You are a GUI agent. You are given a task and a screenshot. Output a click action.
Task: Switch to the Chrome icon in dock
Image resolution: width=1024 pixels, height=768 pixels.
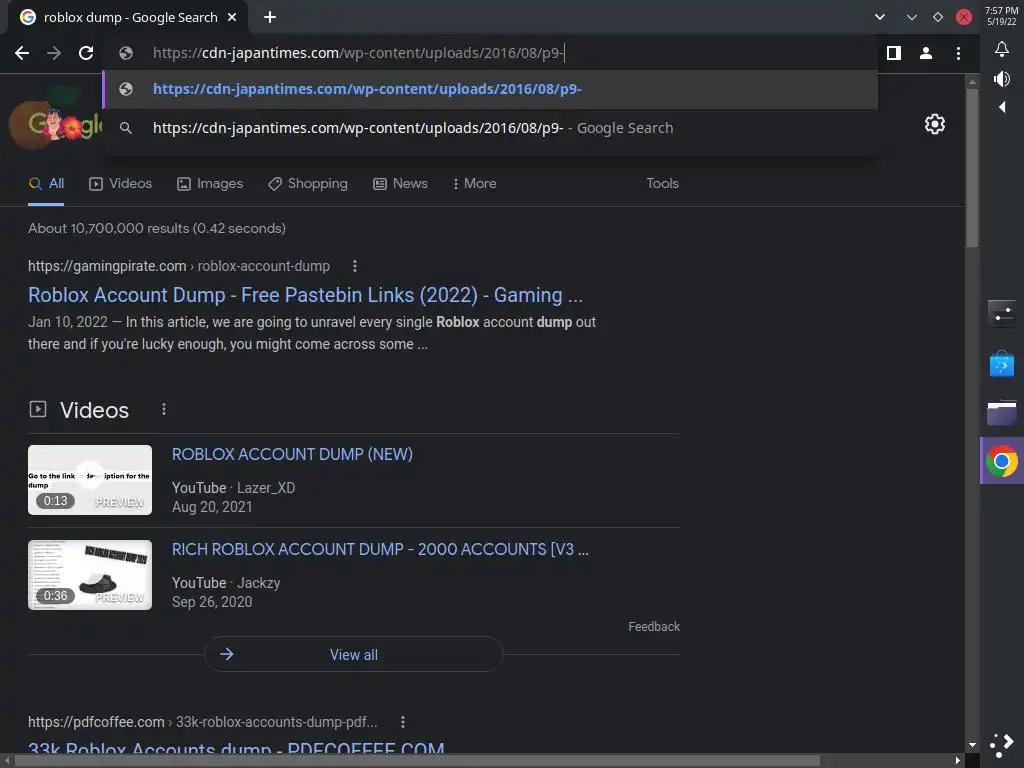click(1002, 461)
